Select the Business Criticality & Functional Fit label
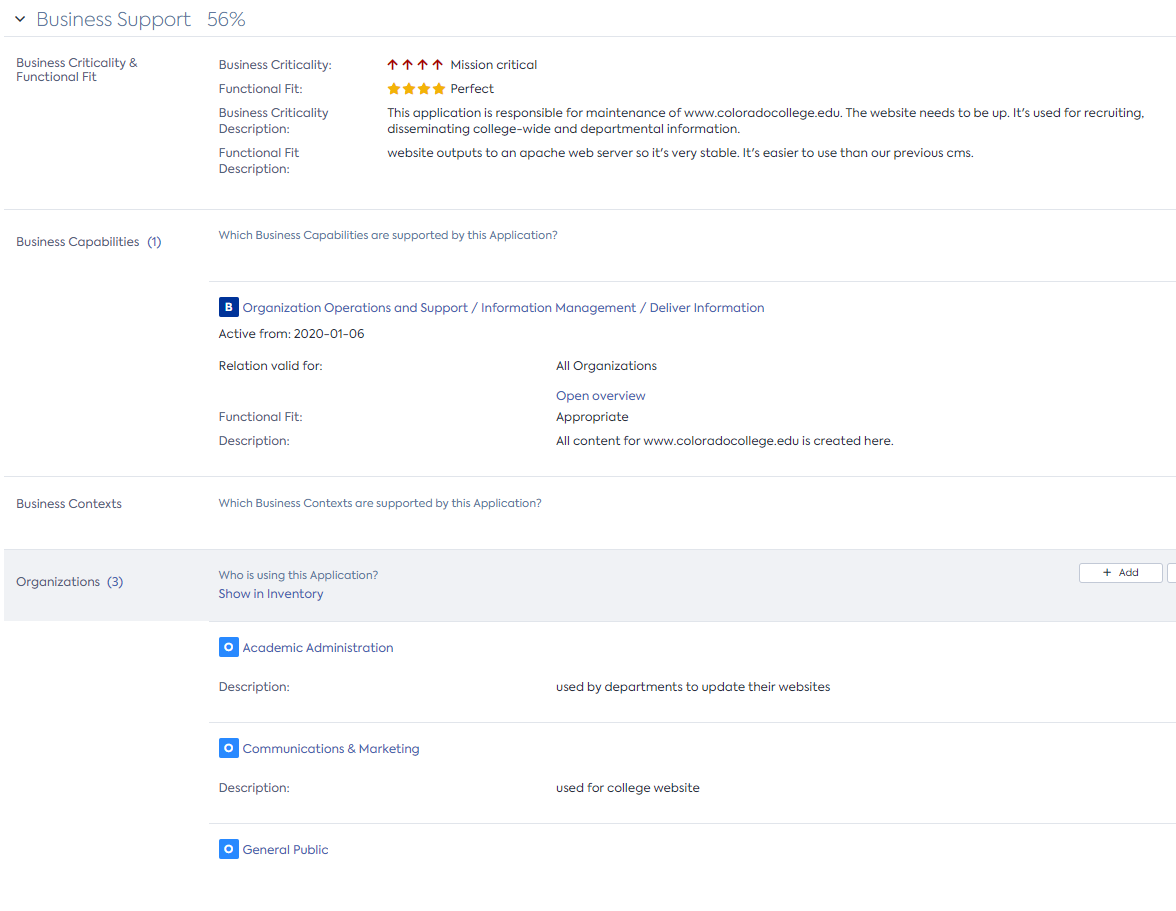The height and width of the screenshot is (911, 1176). pos(77,70)
